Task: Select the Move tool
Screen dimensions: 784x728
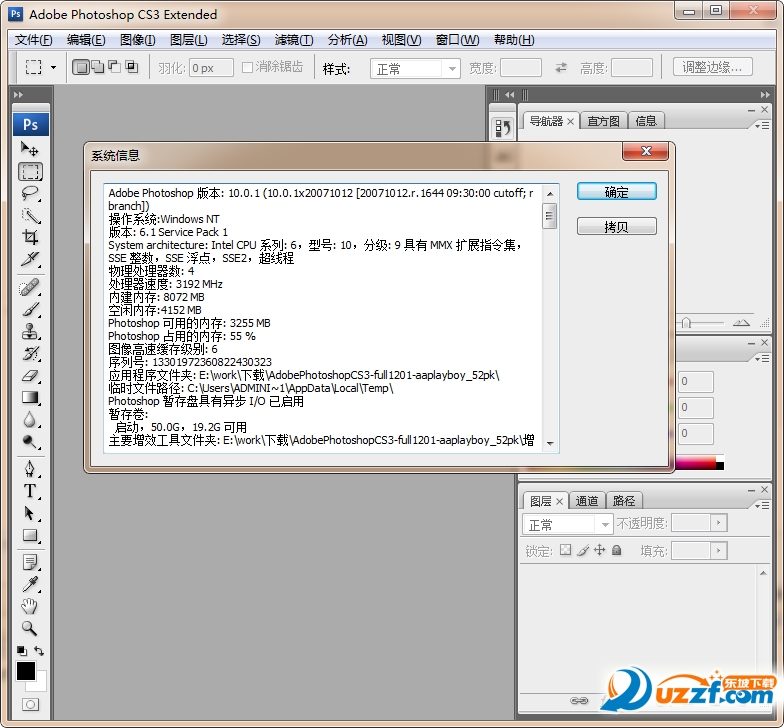Action: pyautogui.click(x=30, y=148)
